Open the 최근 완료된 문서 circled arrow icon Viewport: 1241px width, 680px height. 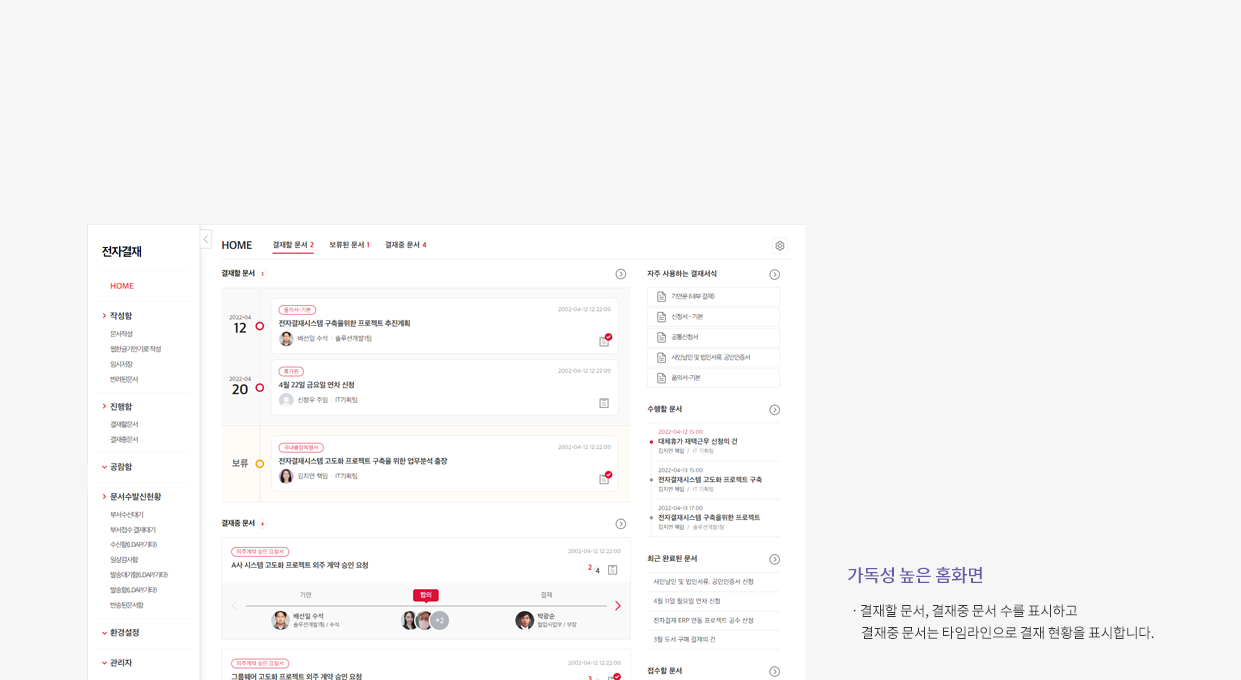click(x=774, y=560)
